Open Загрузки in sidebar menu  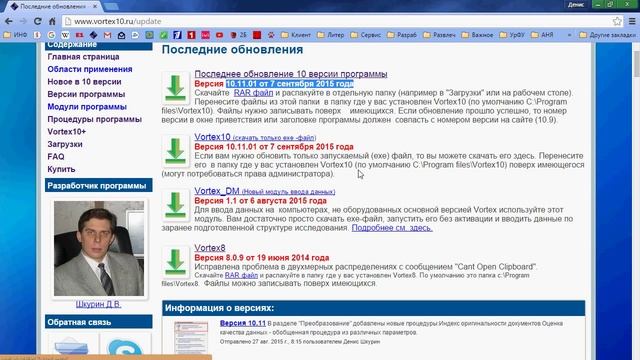point(65,144)
